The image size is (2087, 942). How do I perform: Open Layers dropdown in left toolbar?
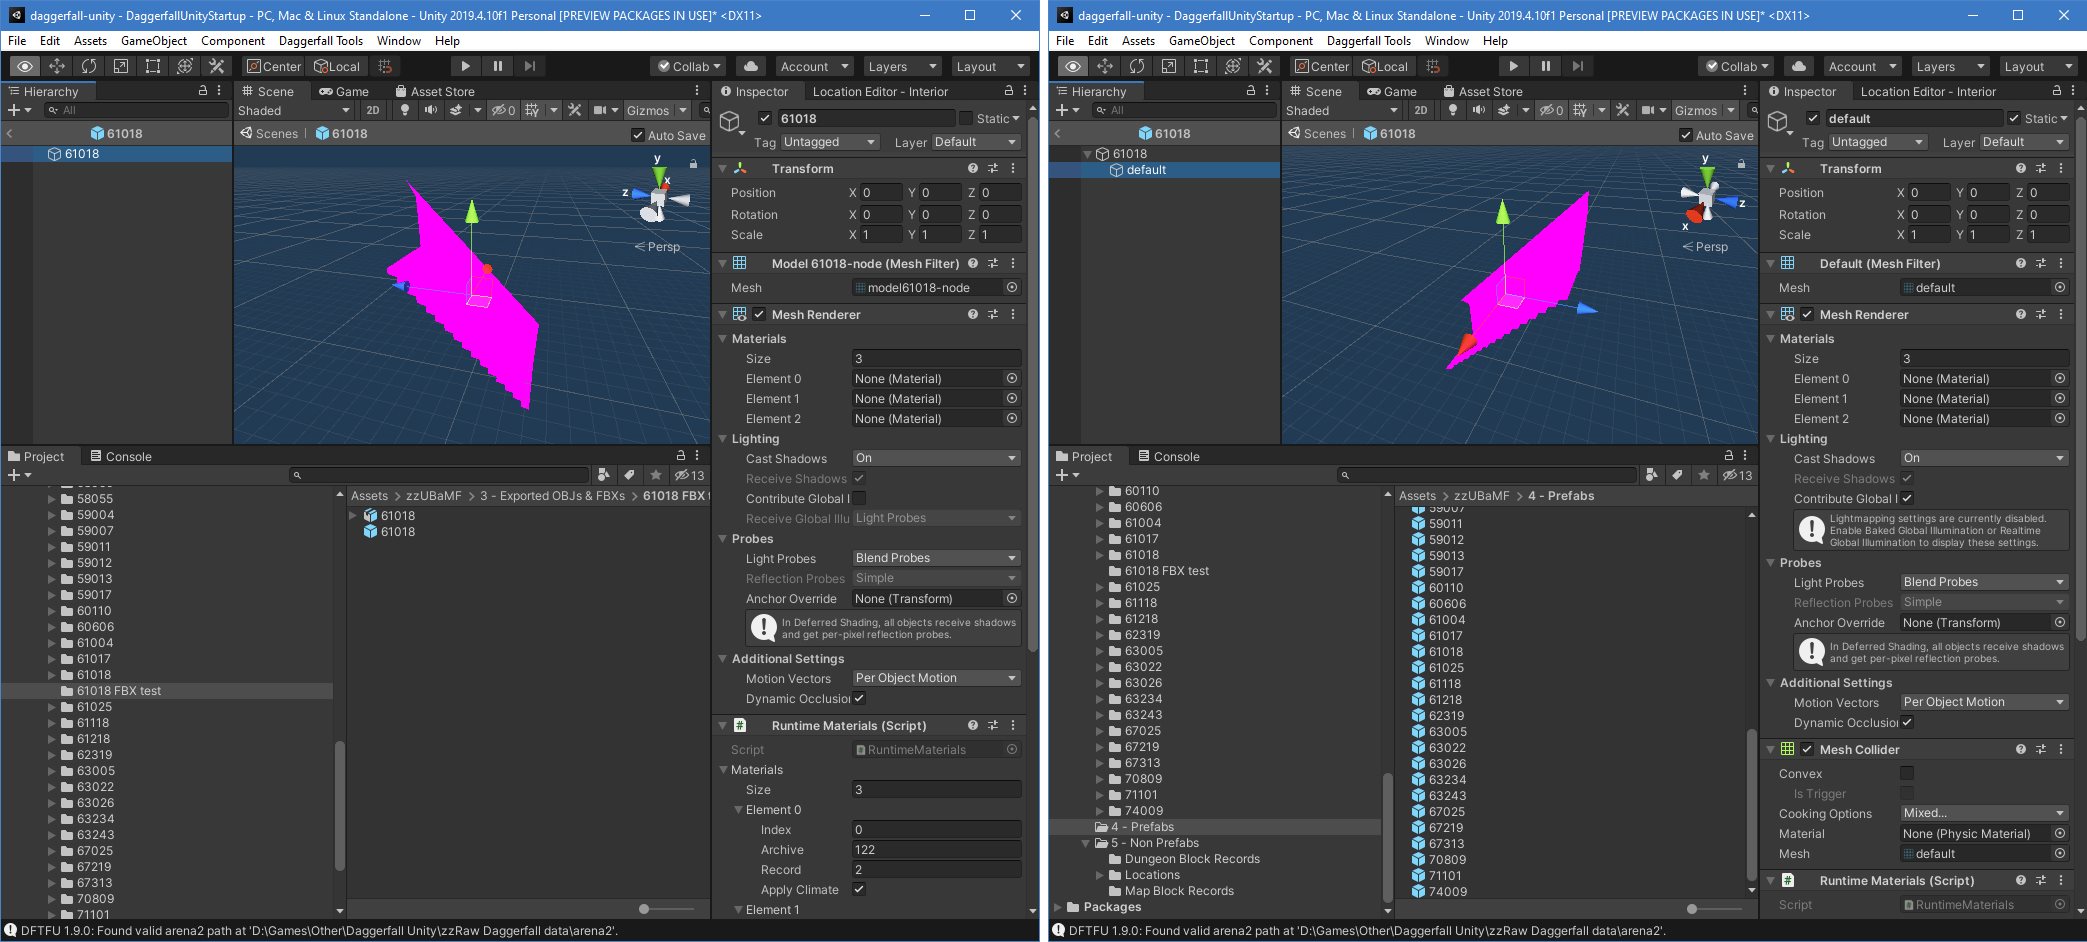click(x=902, y=66)
